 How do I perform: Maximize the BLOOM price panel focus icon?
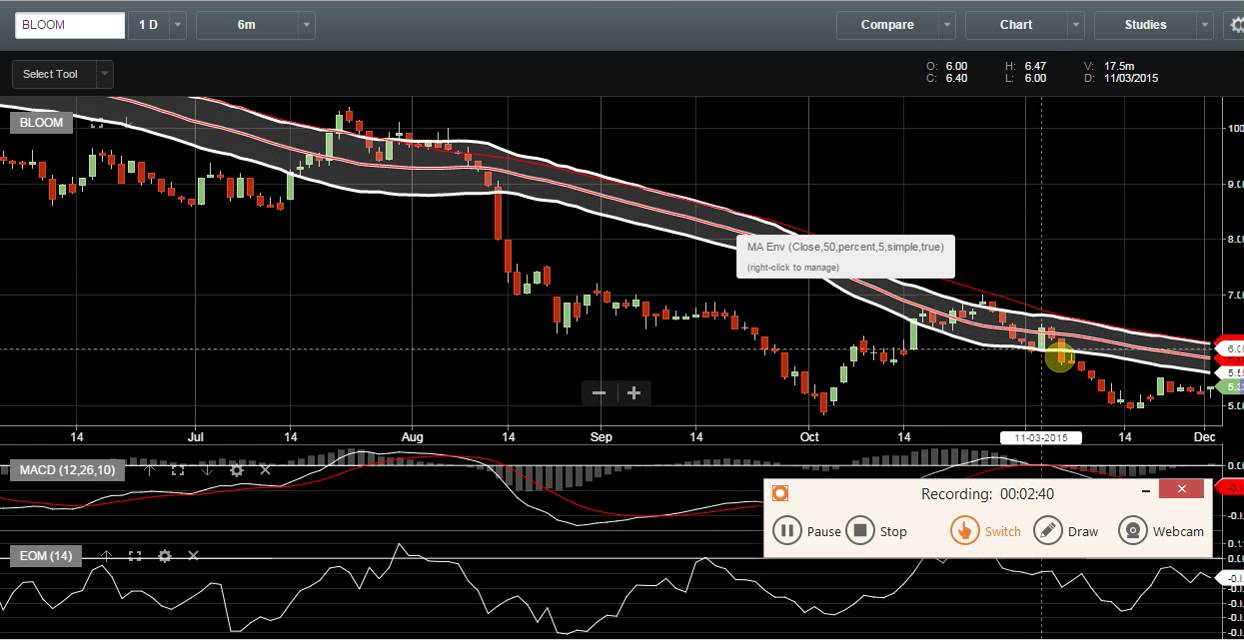click(97, 123)
